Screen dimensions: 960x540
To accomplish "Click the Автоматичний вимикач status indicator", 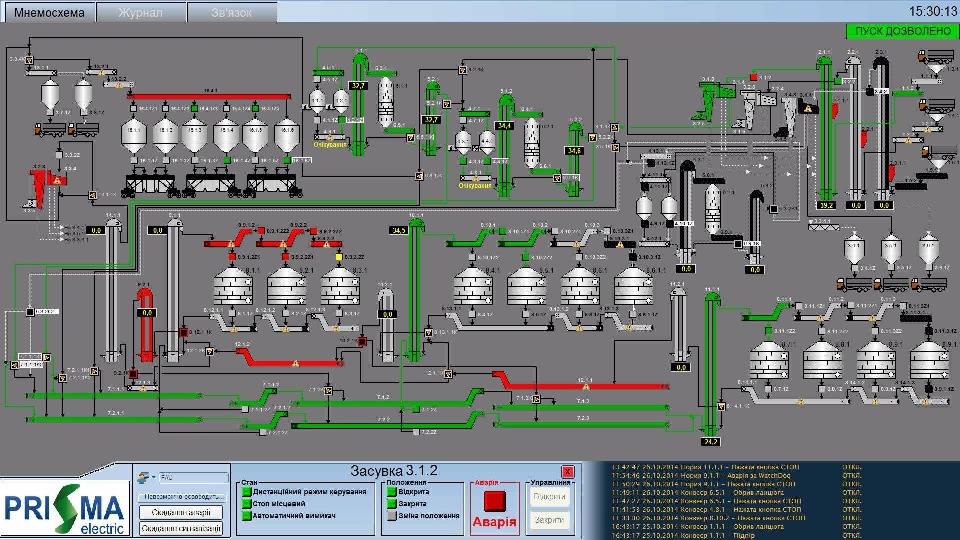I will tap(247, 516).
